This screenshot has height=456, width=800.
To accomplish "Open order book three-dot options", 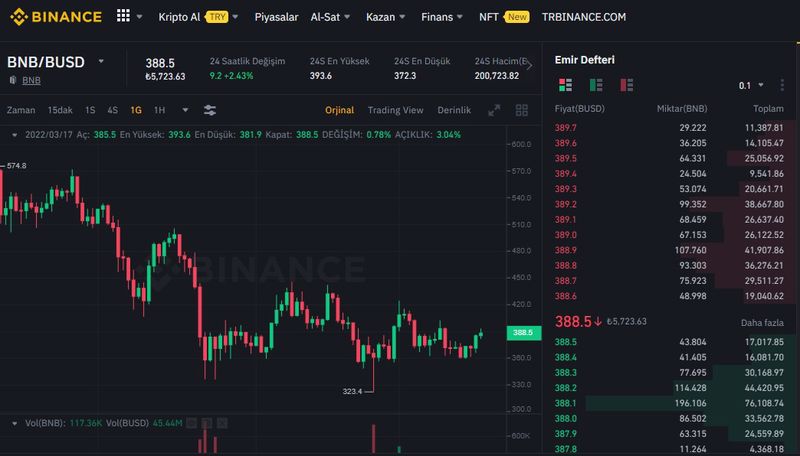I will tap(782, 85).
